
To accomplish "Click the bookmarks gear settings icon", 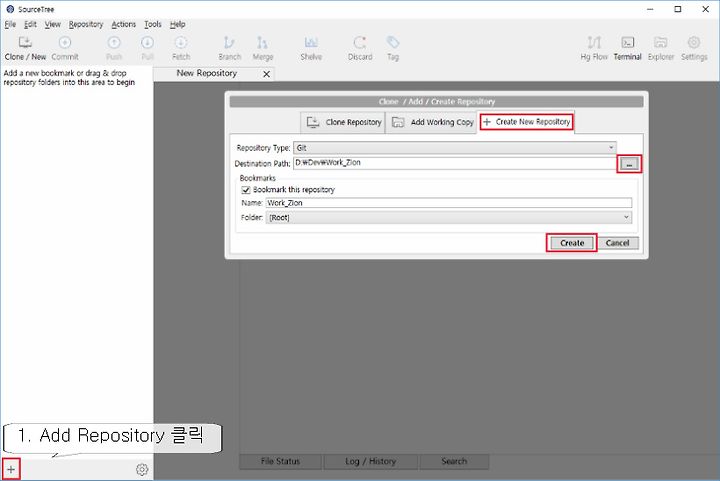I will click(142, 469).
